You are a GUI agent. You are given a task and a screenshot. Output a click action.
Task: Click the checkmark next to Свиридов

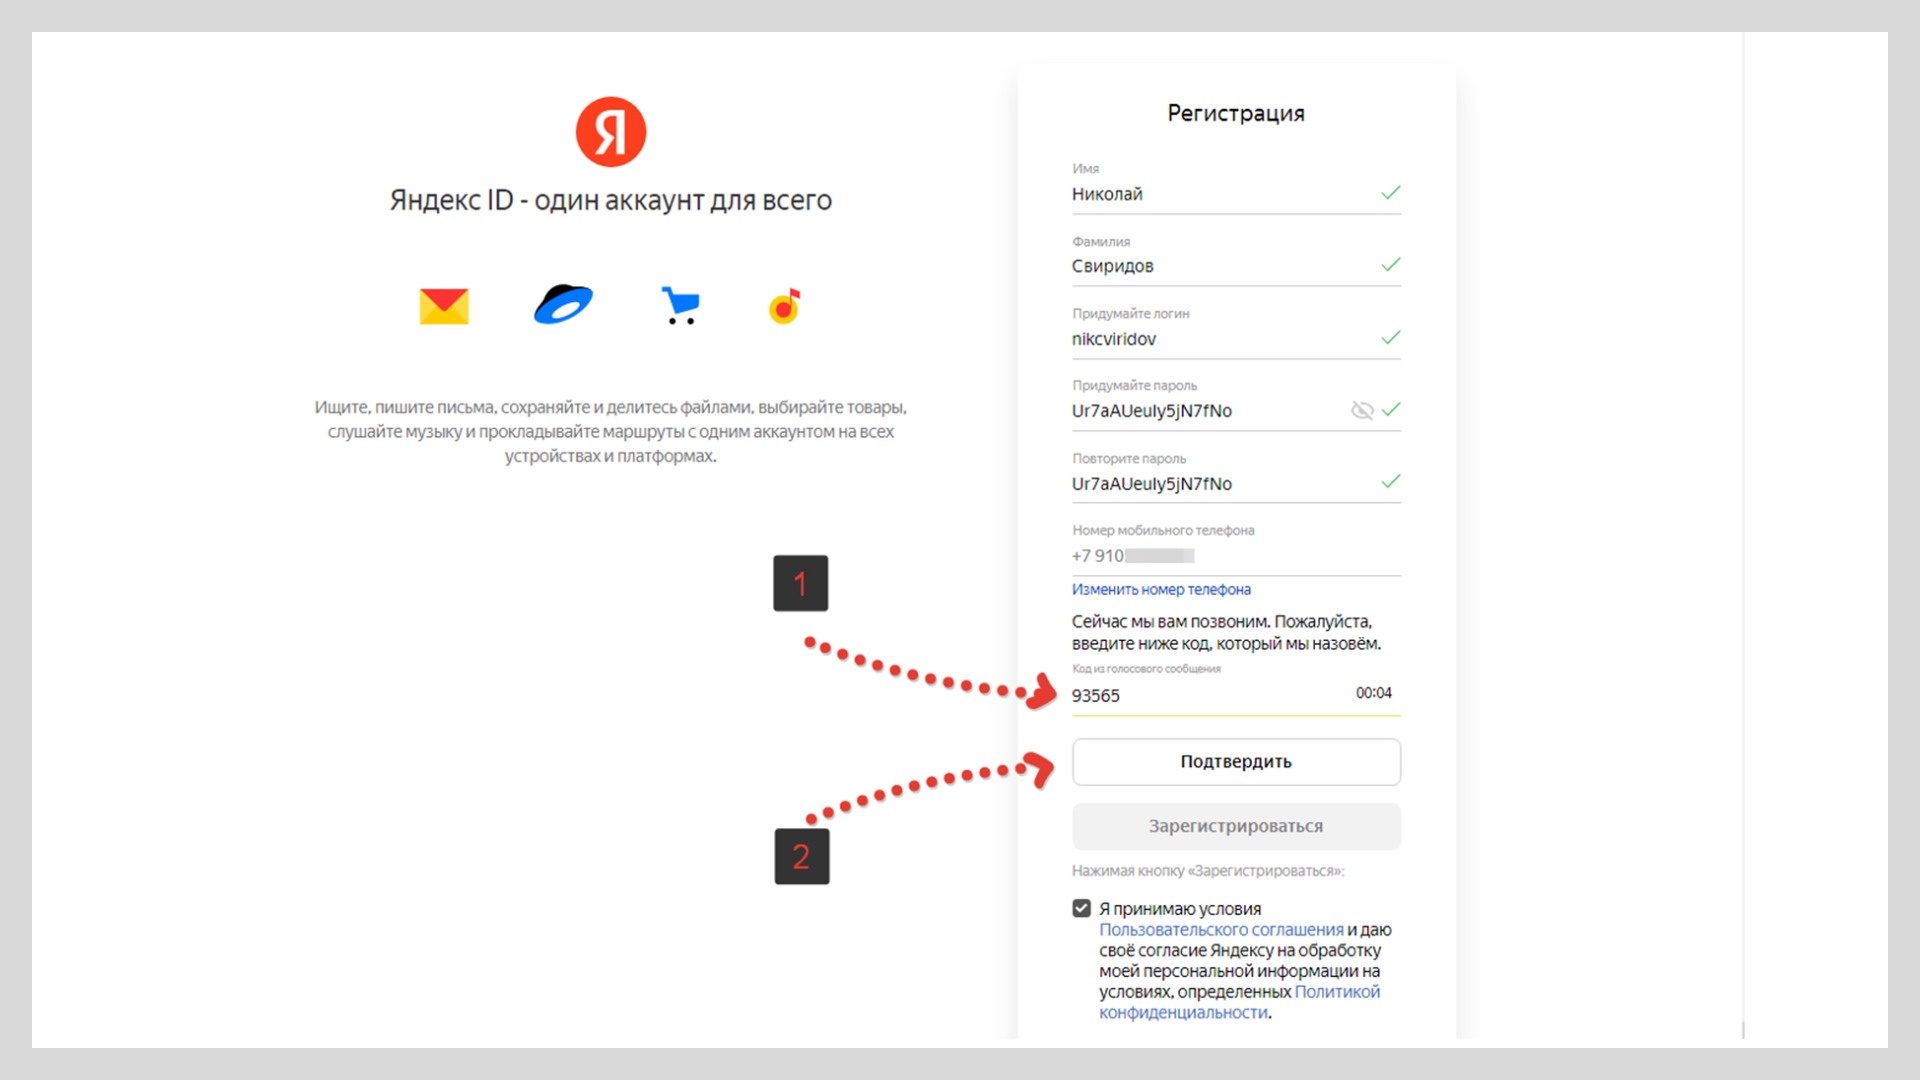tap(1391, 264)
